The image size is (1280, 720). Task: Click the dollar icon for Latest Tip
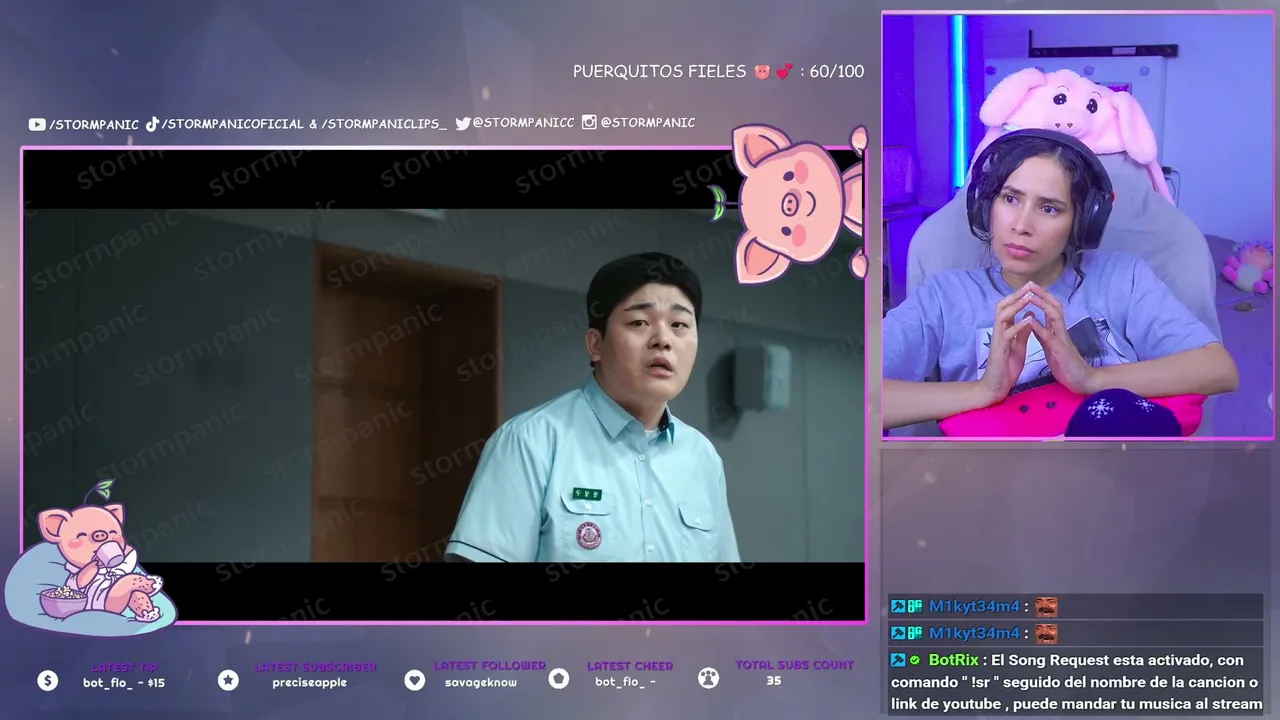[47, 680]
